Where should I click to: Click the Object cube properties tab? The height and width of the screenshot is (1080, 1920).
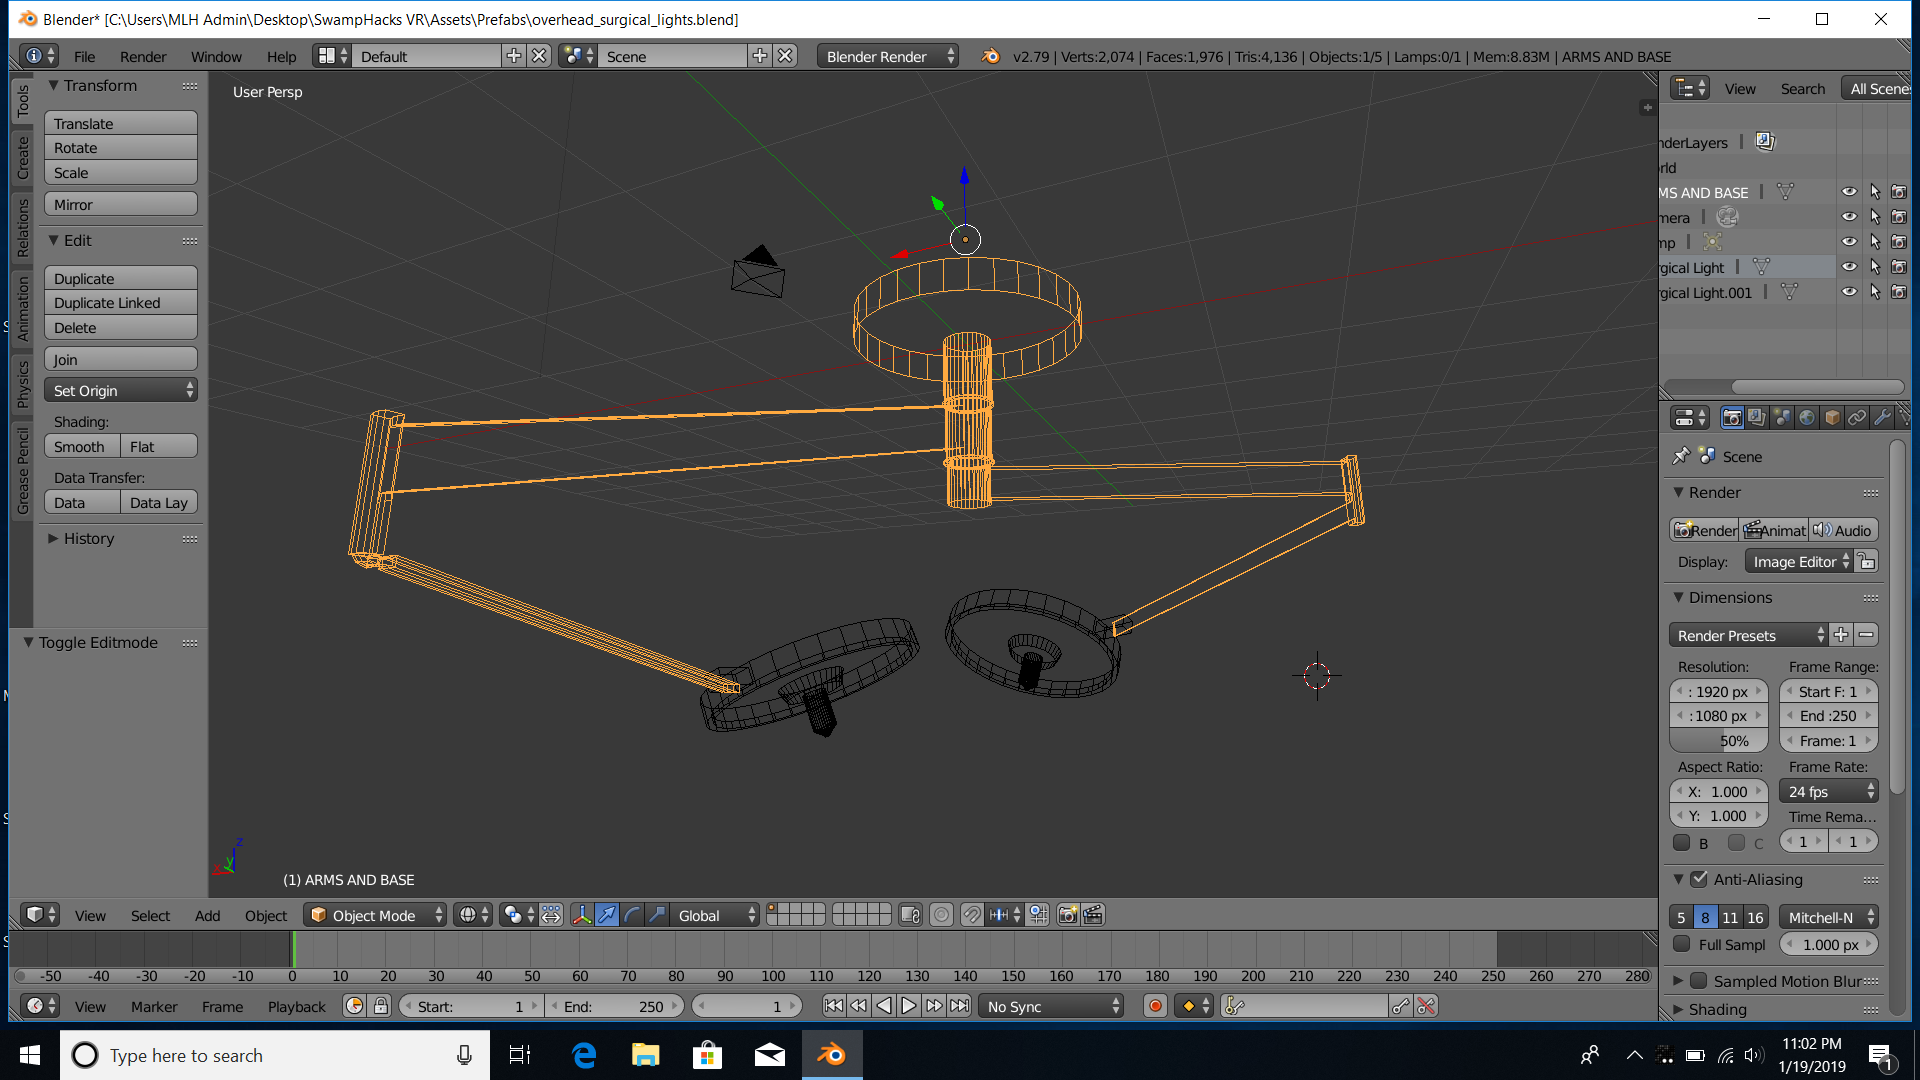pyautogui.click(x=1832, y=418)
